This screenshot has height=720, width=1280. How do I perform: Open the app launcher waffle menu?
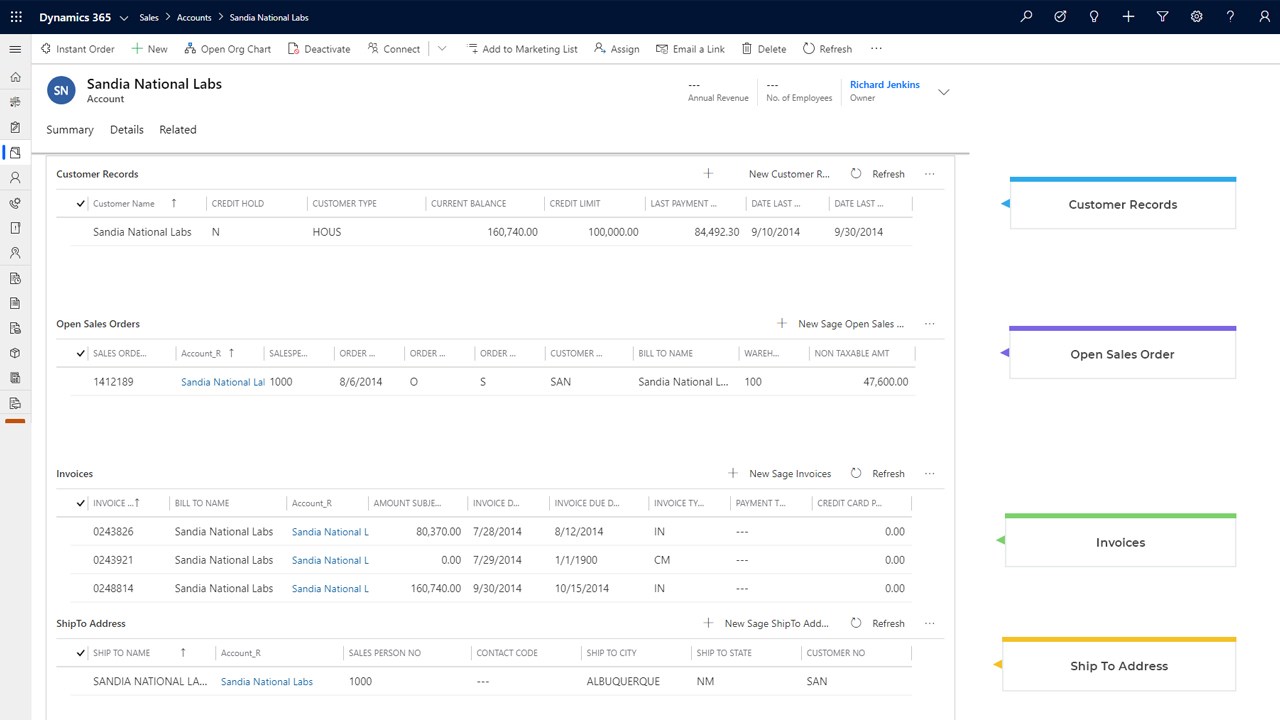16,17
